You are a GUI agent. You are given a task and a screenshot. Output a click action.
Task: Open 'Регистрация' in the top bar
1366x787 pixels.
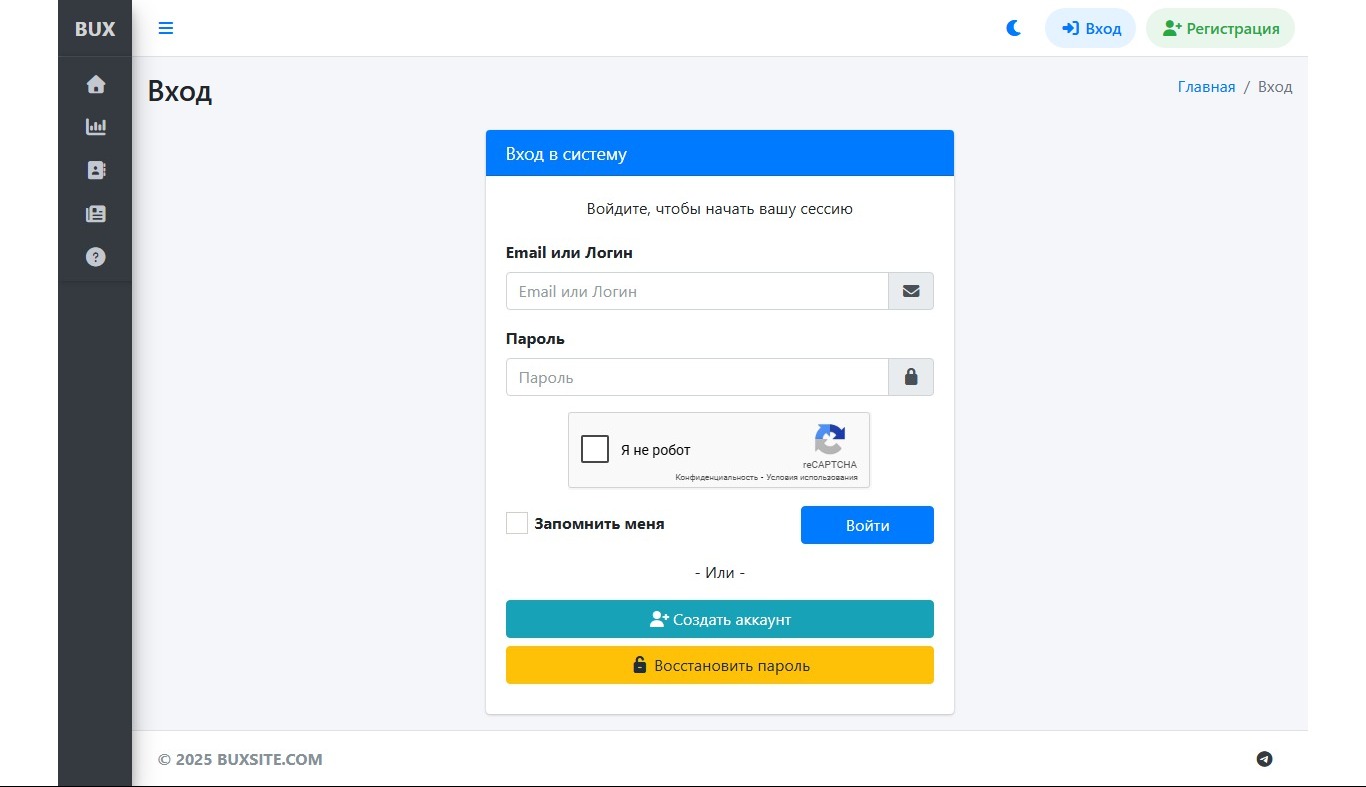tap(1220, 28)
